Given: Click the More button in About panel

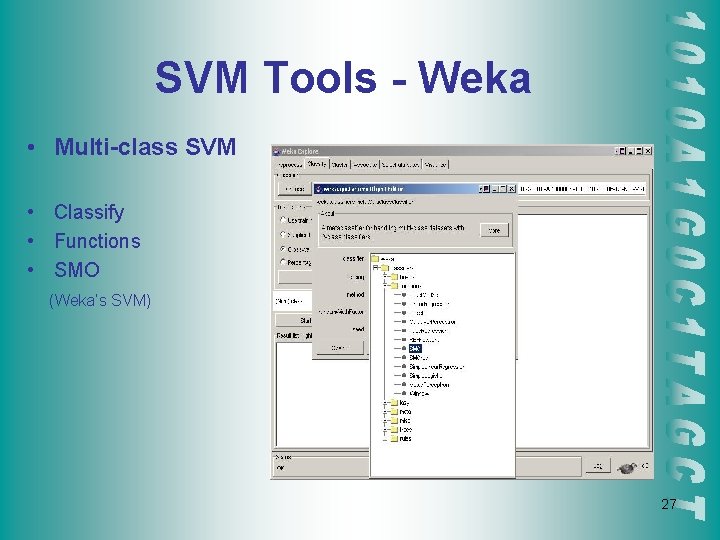Looking at the screenshot, I should pos(495,230).
